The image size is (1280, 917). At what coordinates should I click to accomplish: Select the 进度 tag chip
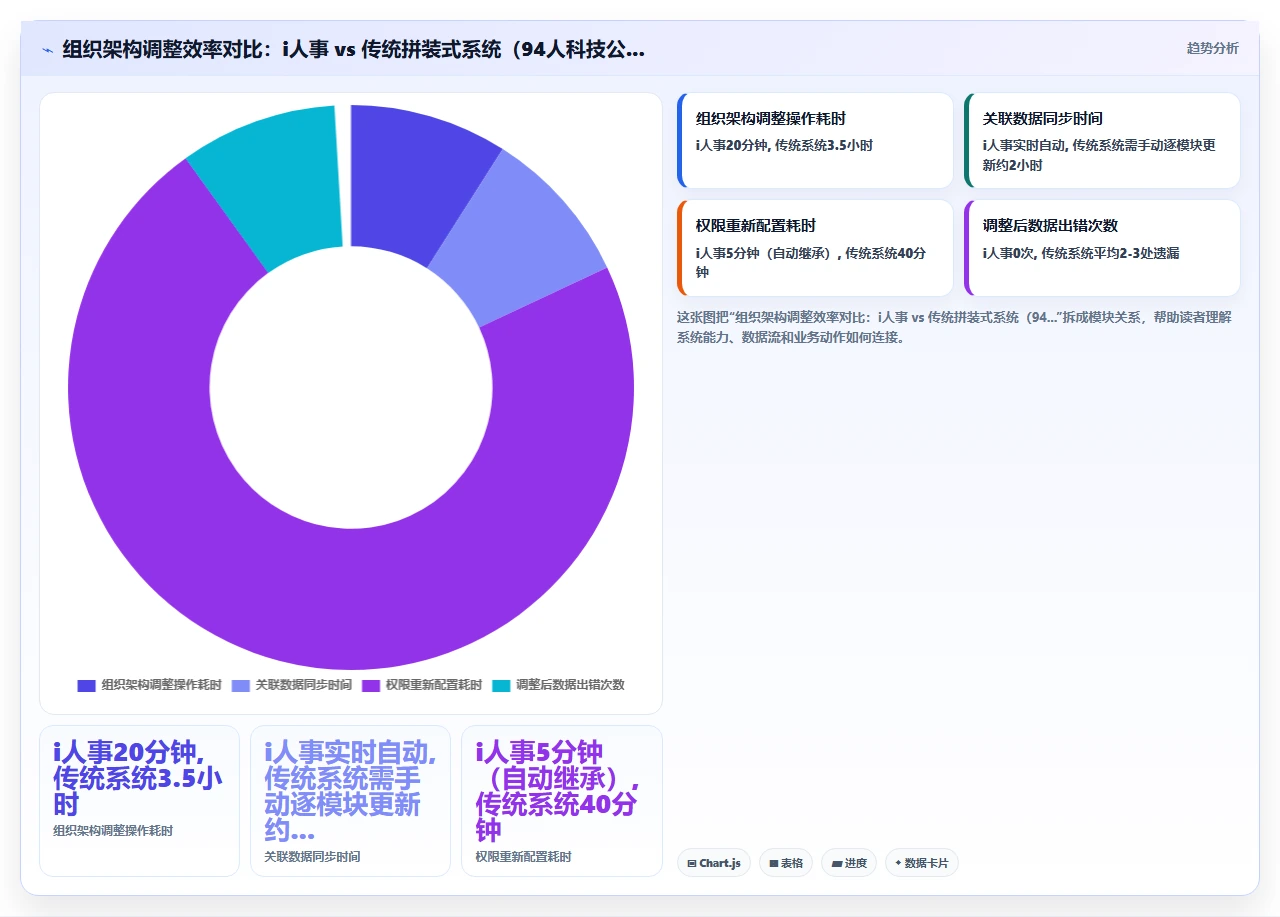tap(849, 863)
